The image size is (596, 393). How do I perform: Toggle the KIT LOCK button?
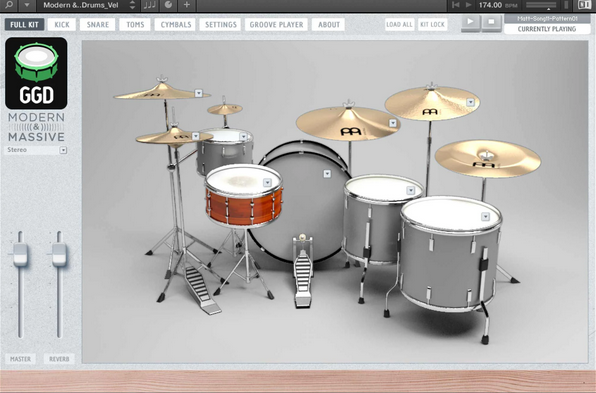pos(432,25)
